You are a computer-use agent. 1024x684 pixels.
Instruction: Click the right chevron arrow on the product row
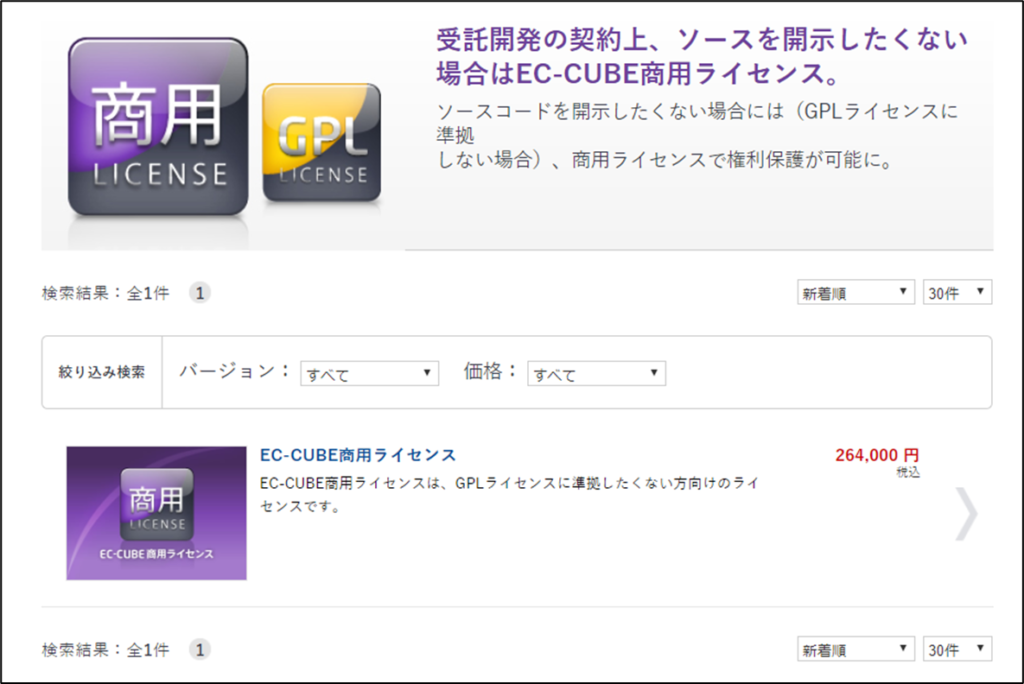coord(965,514)
